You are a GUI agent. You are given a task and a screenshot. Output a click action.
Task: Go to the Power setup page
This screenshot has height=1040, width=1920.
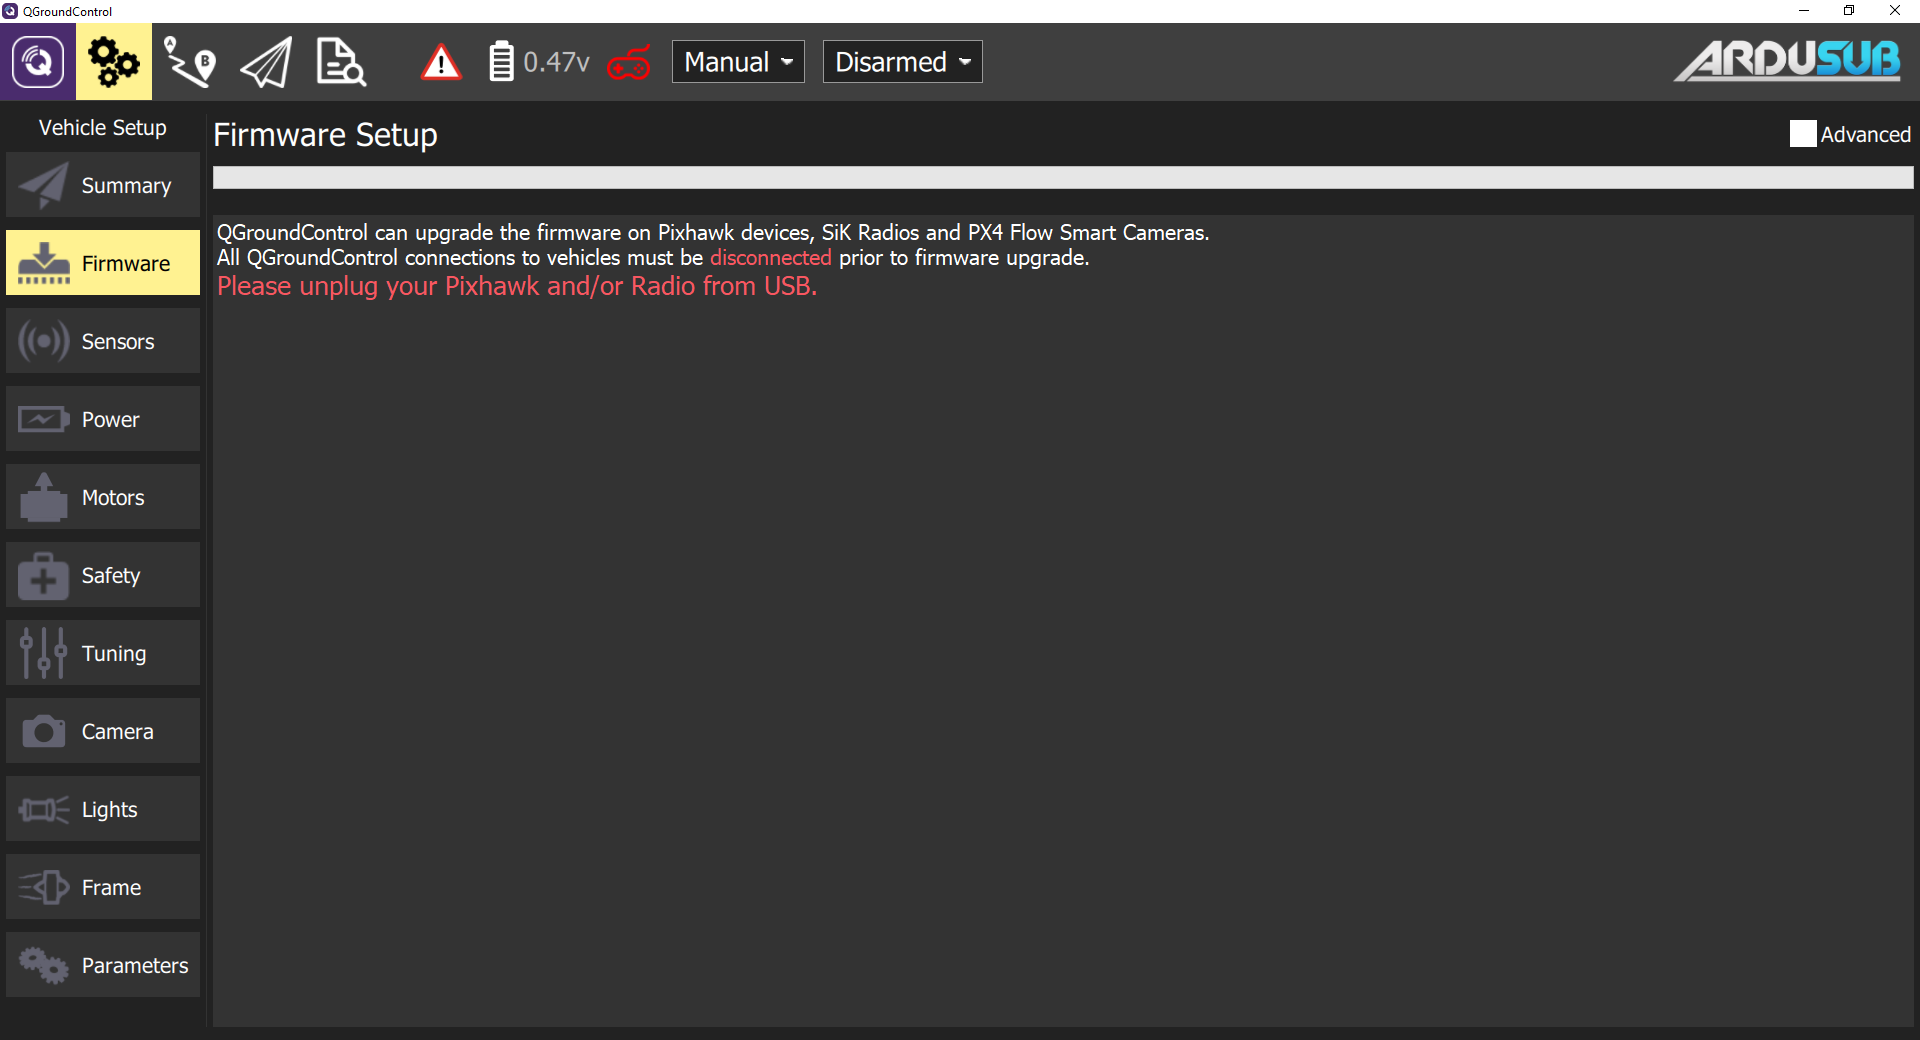103,419
